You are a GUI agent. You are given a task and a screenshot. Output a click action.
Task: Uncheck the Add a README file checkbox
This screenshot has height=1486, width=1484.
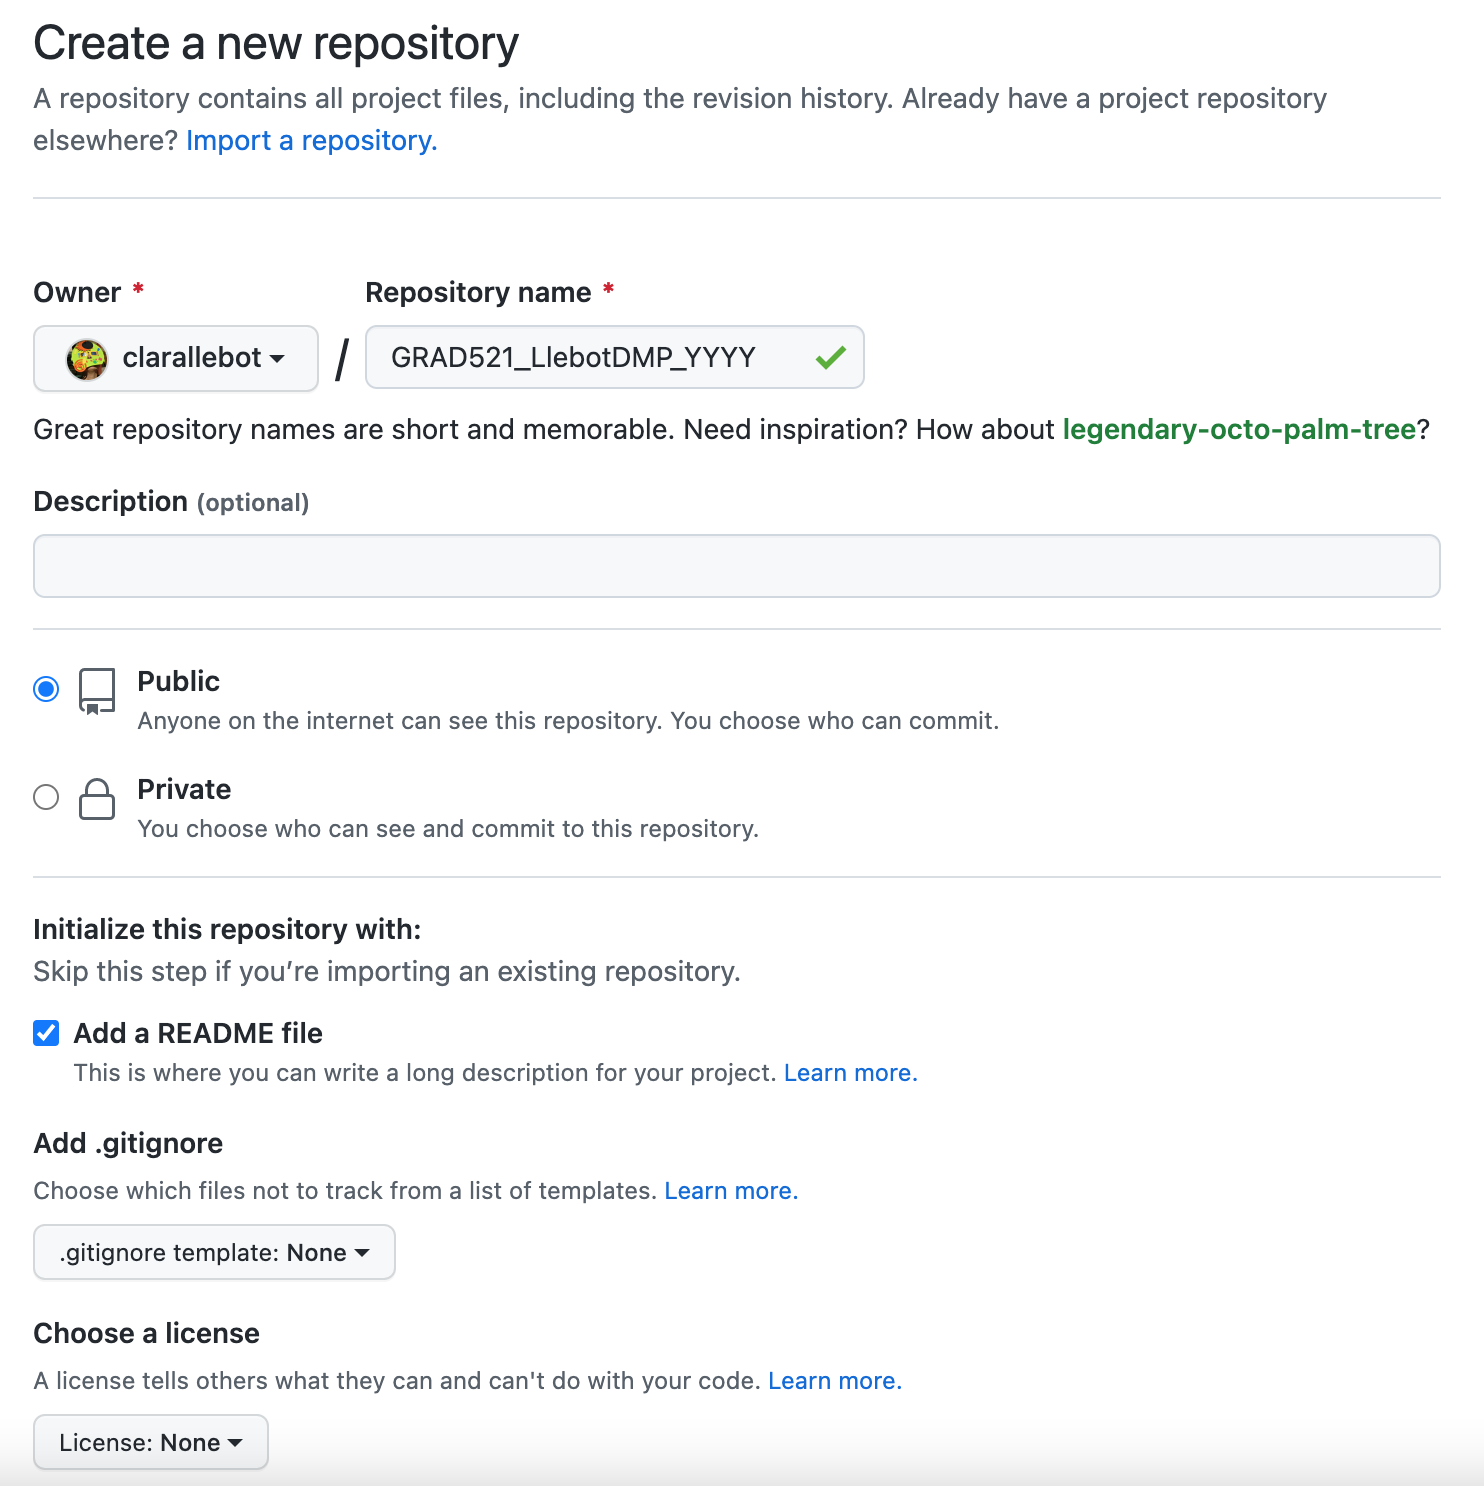46,1033
